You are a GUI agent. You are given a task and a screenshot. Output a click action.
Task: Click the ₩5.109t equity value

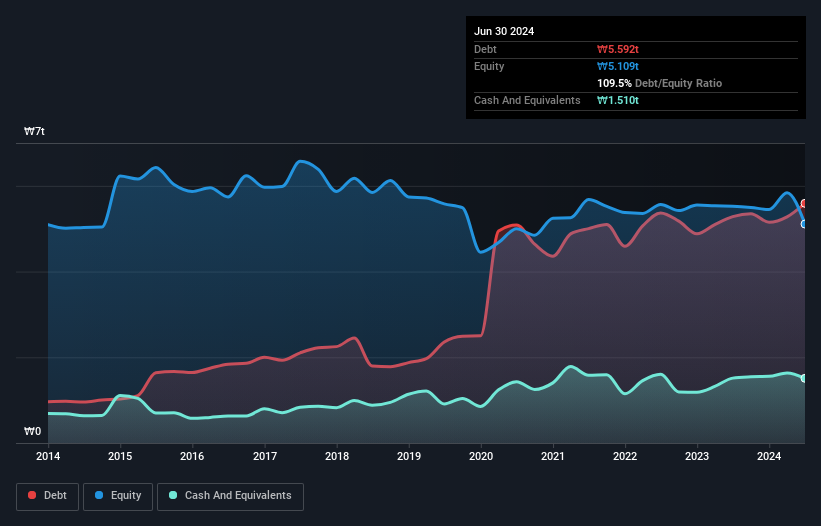click(x=618, y=66)
